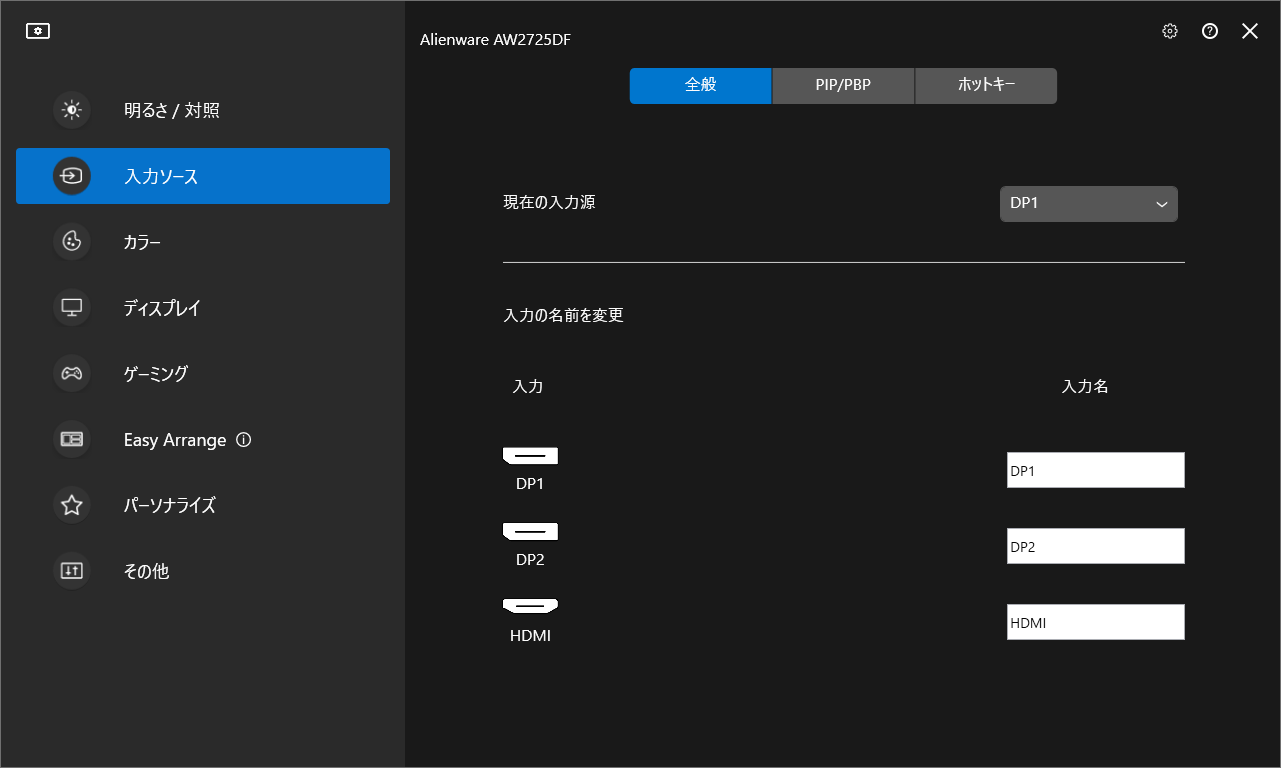Click the display monitor icon
The width and height of the screenshot is (1281, 768).
pos(72,308)
